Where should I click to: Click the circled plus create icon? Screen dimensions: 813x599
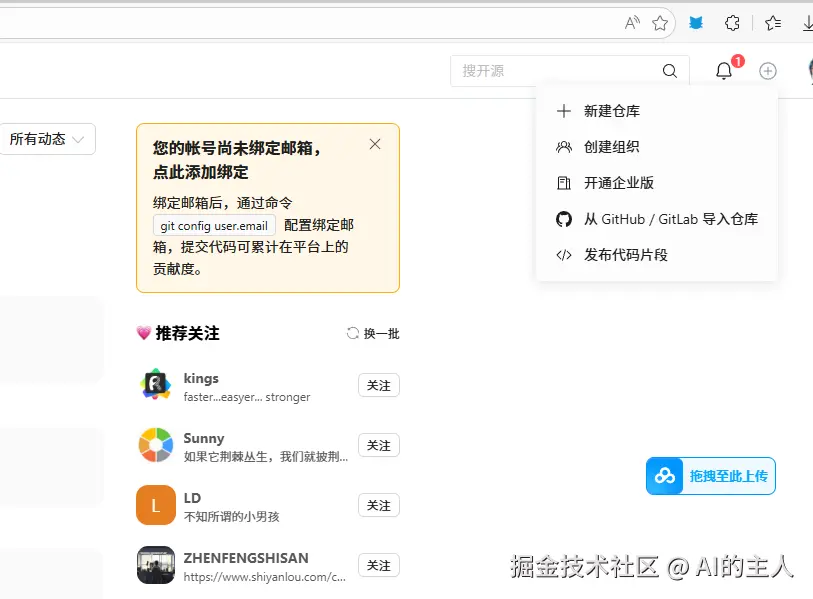[x=768, y=71]
